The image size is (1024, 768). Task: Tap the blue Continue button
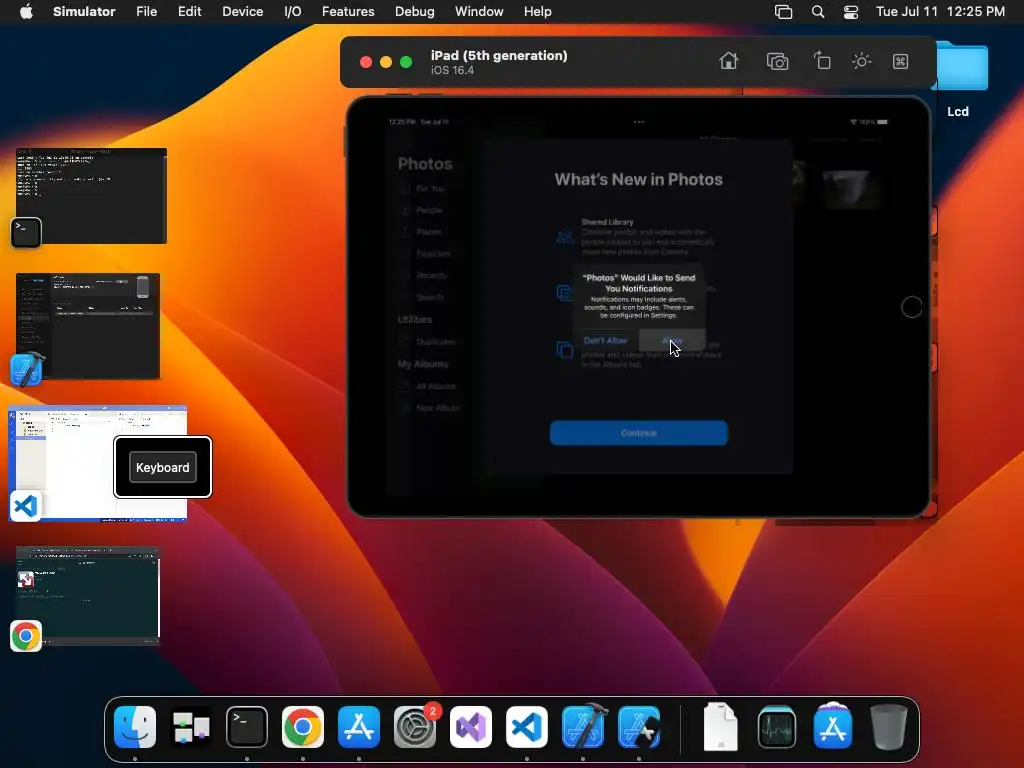(639, 433)
